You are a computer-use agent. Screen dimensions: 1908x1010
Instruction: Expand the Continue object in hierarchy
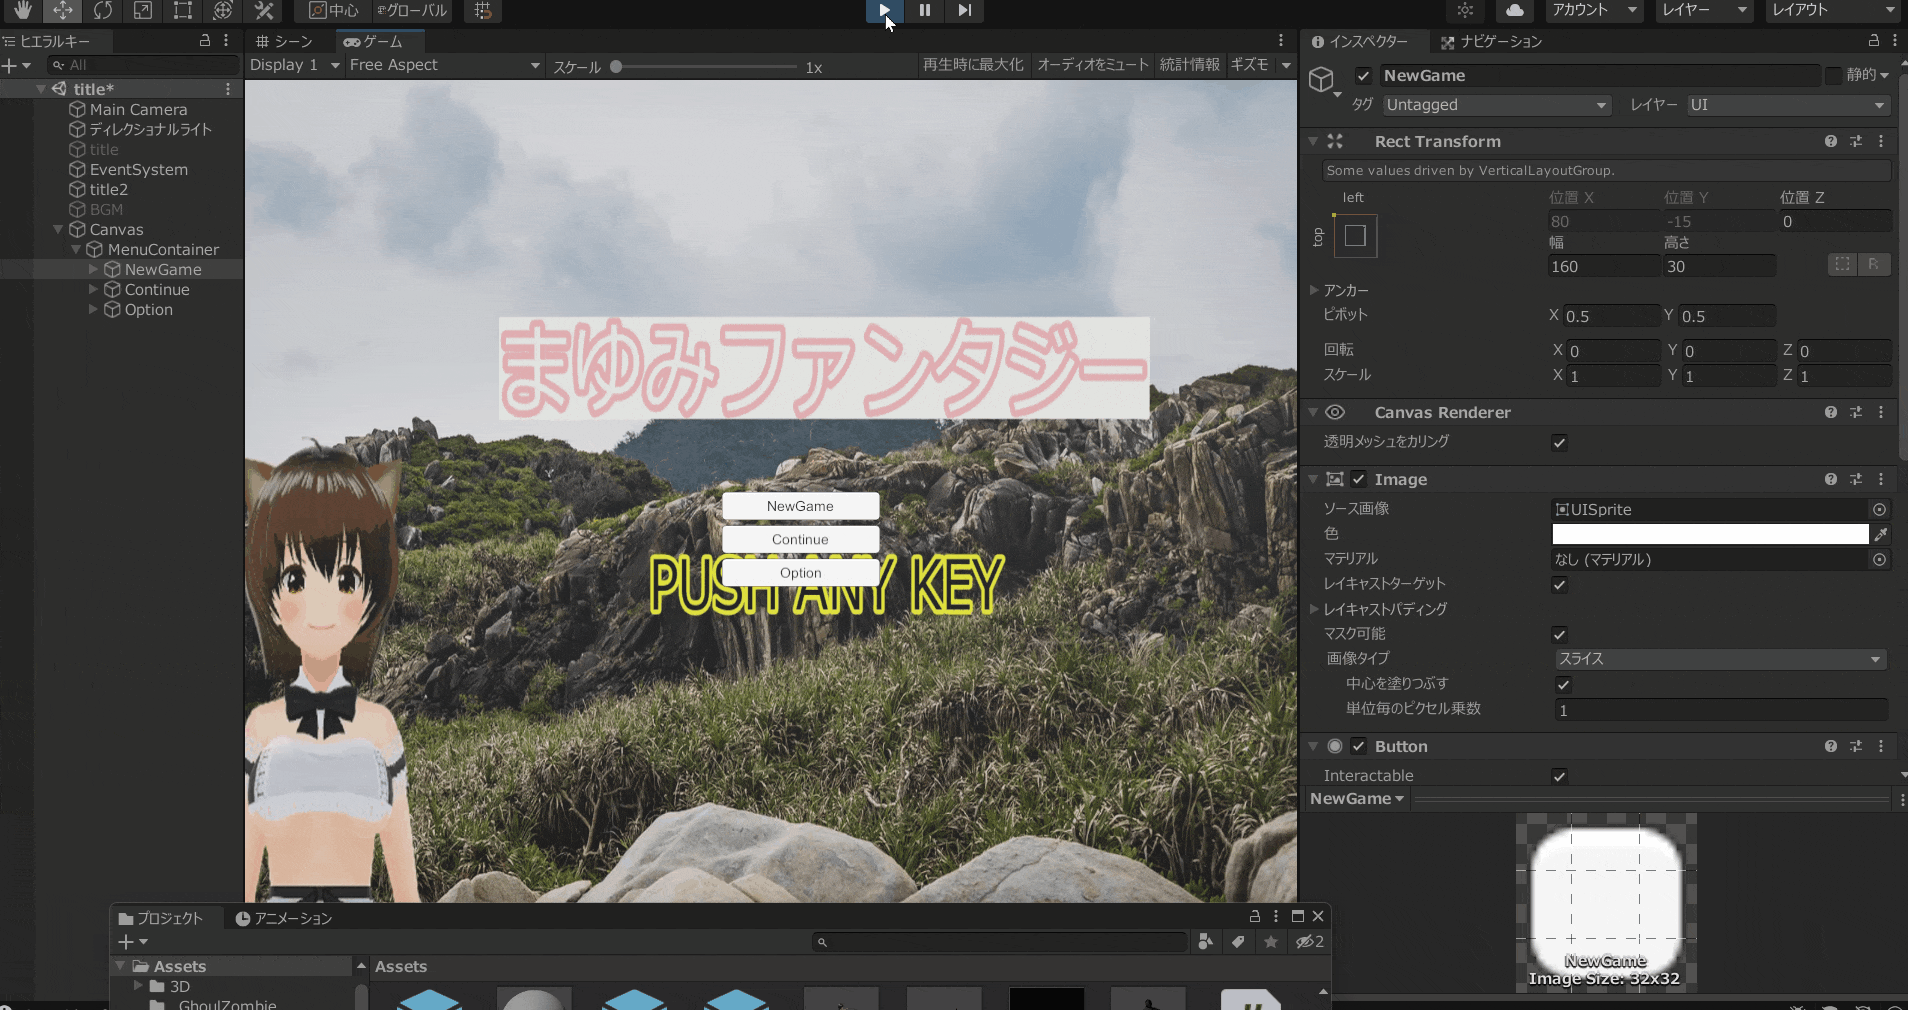tap(93, 290)
